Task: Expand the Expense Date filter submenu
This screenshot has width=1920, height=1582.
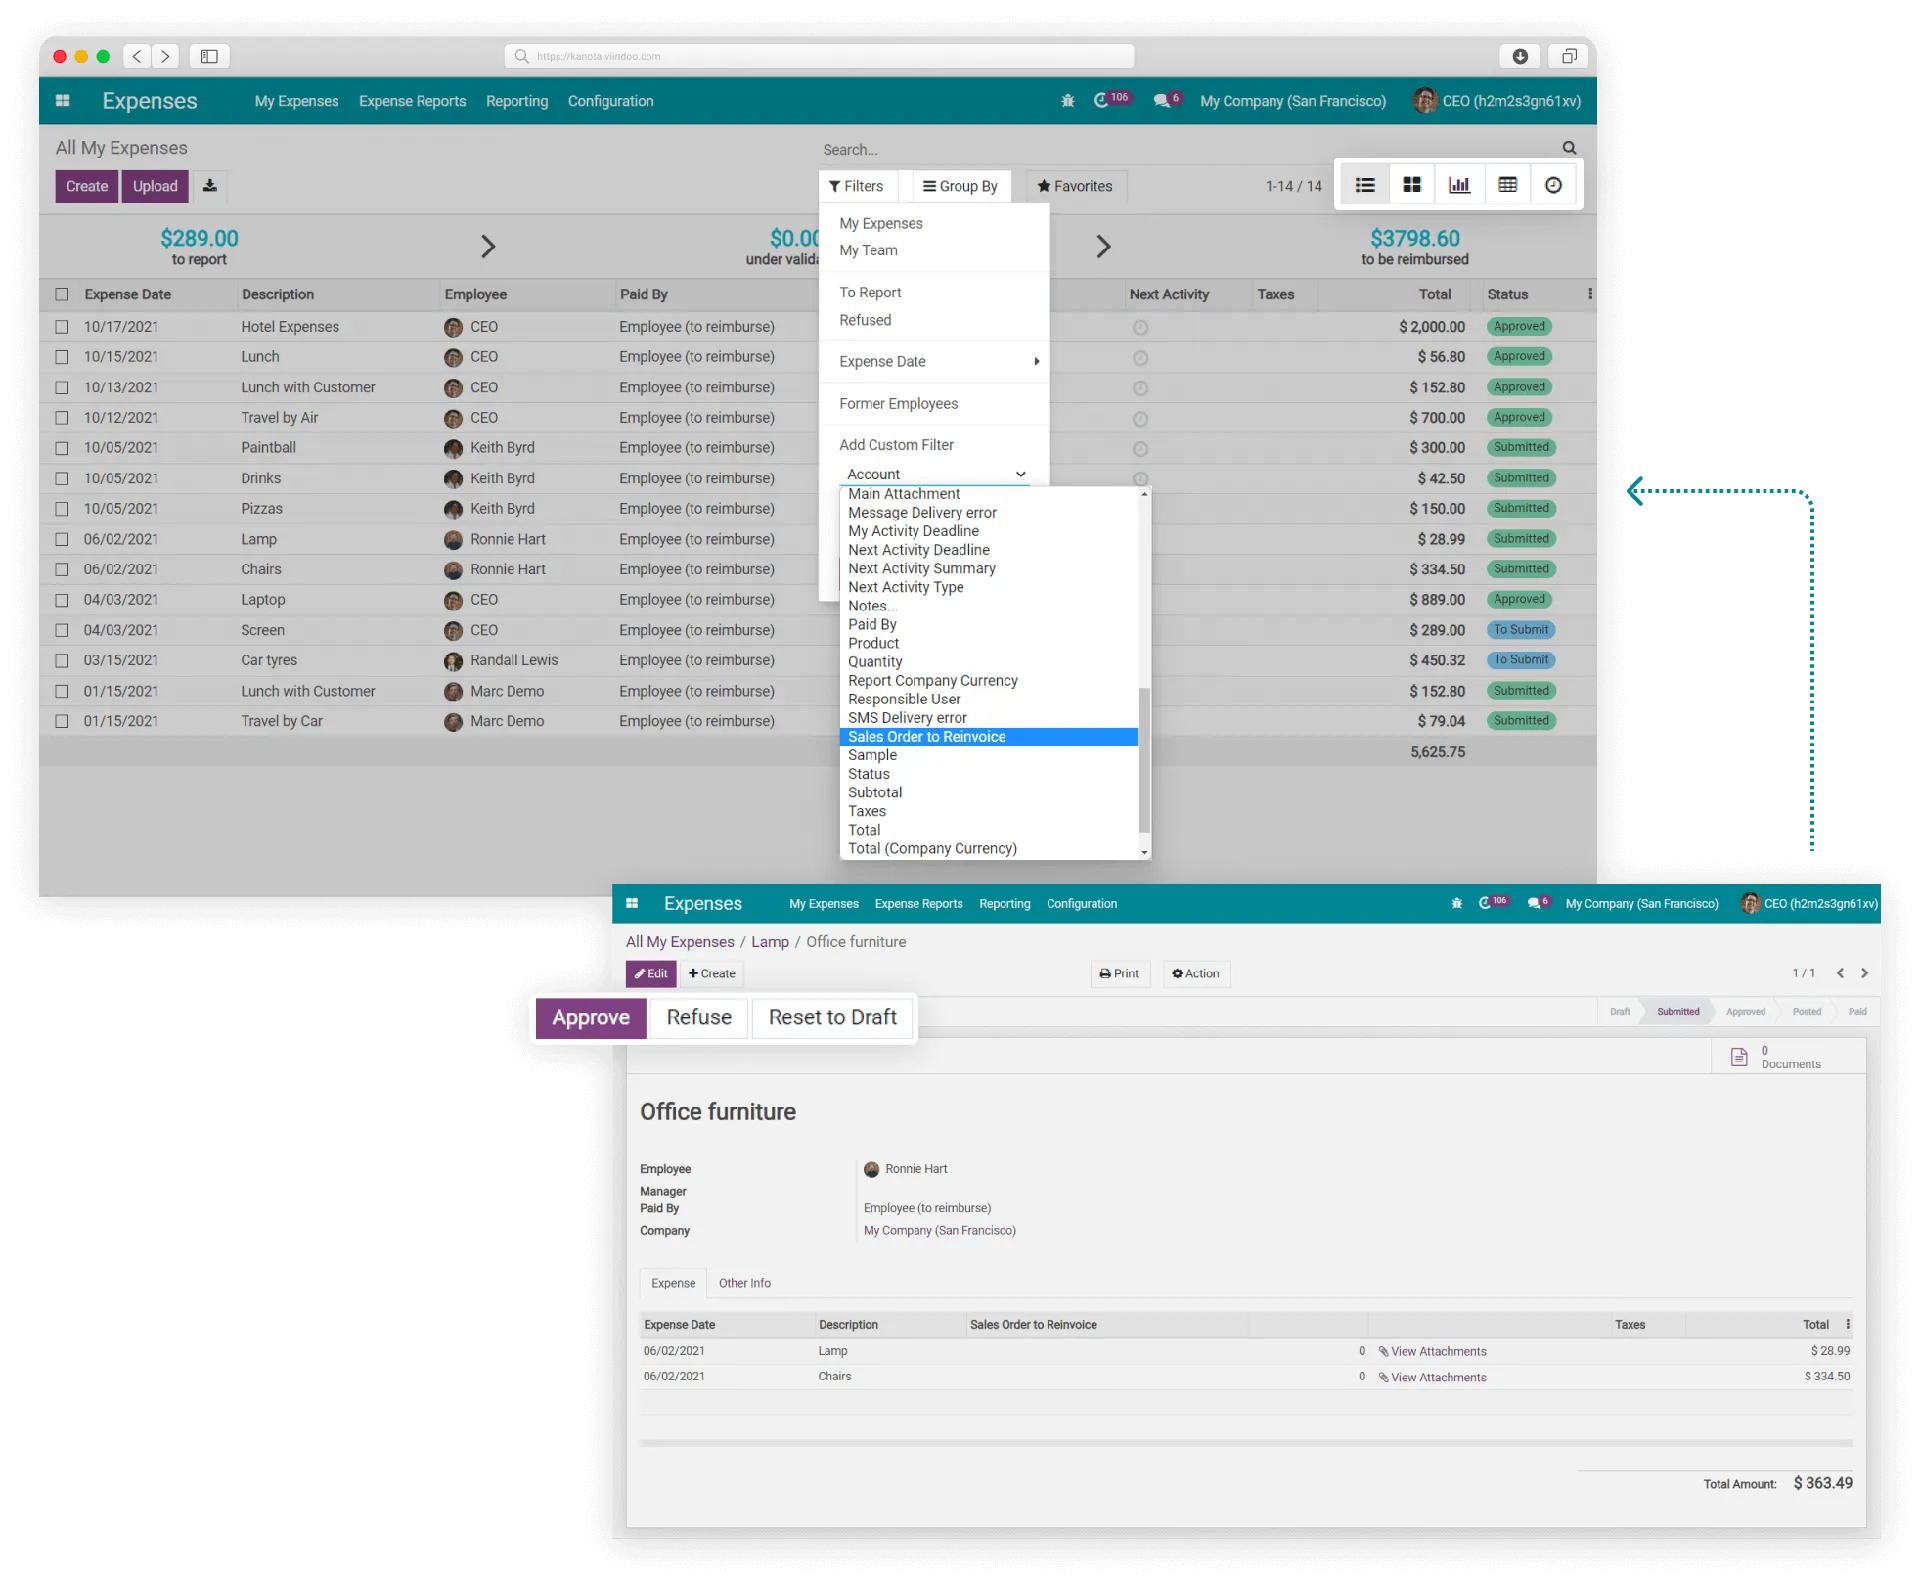Action: (934, 361)
